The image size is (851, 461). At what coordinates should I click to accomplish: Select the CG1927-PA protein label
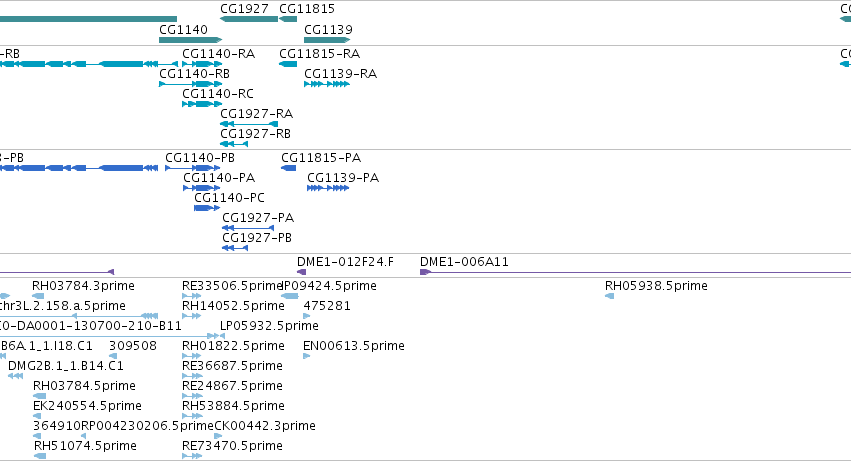click(258, 218)
